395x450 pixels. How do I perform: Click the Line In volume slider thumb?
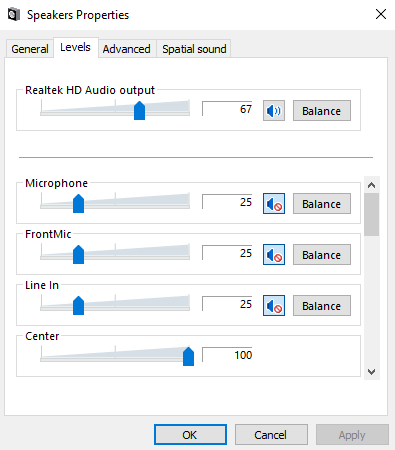tap(78, 305)
